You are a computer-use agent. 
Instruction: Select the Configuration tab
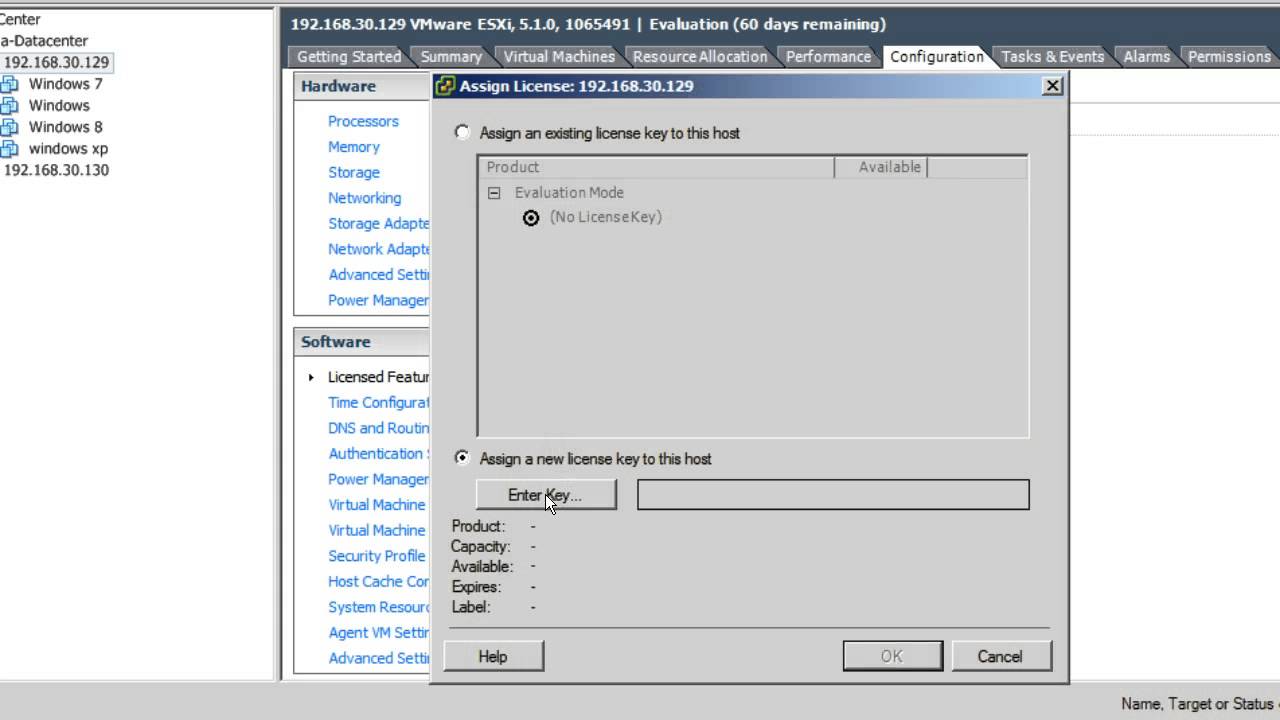click(937, 57)
